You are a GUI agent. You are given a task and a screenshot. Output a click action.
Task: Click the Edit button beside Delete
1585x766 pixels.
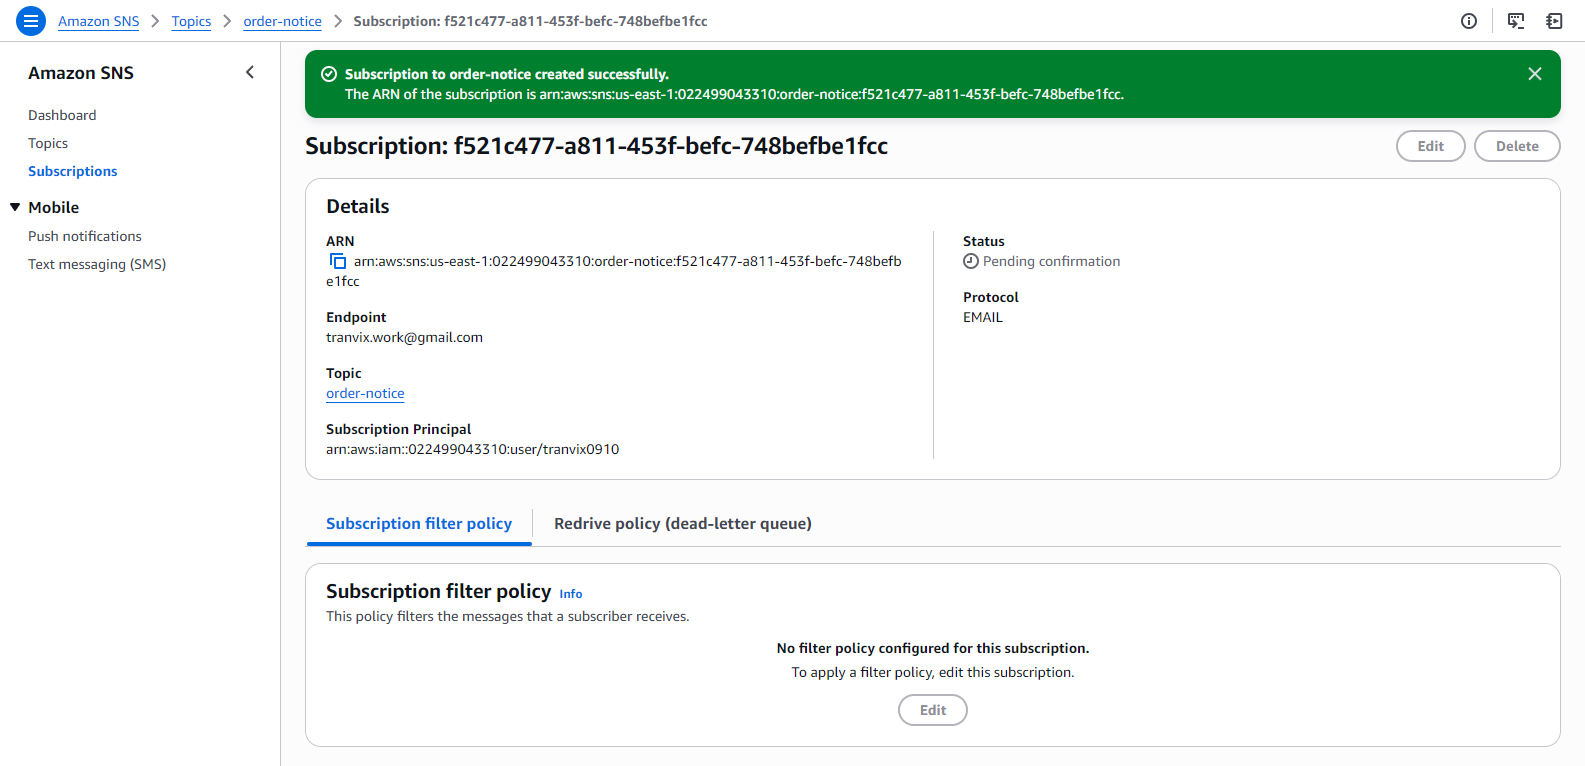1431,146
